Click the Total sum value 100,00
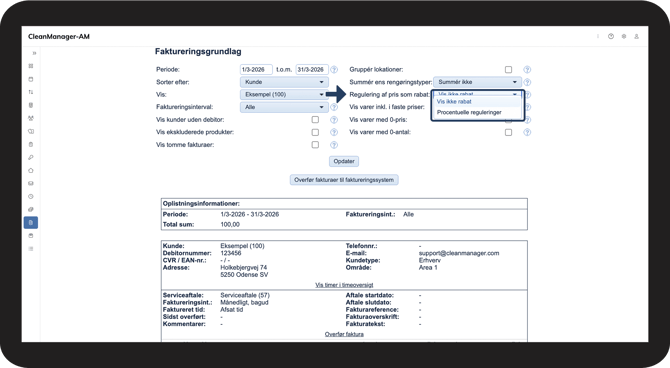Image resolution: width=670 pixels, height=368 pixels. tap(230, 224)
